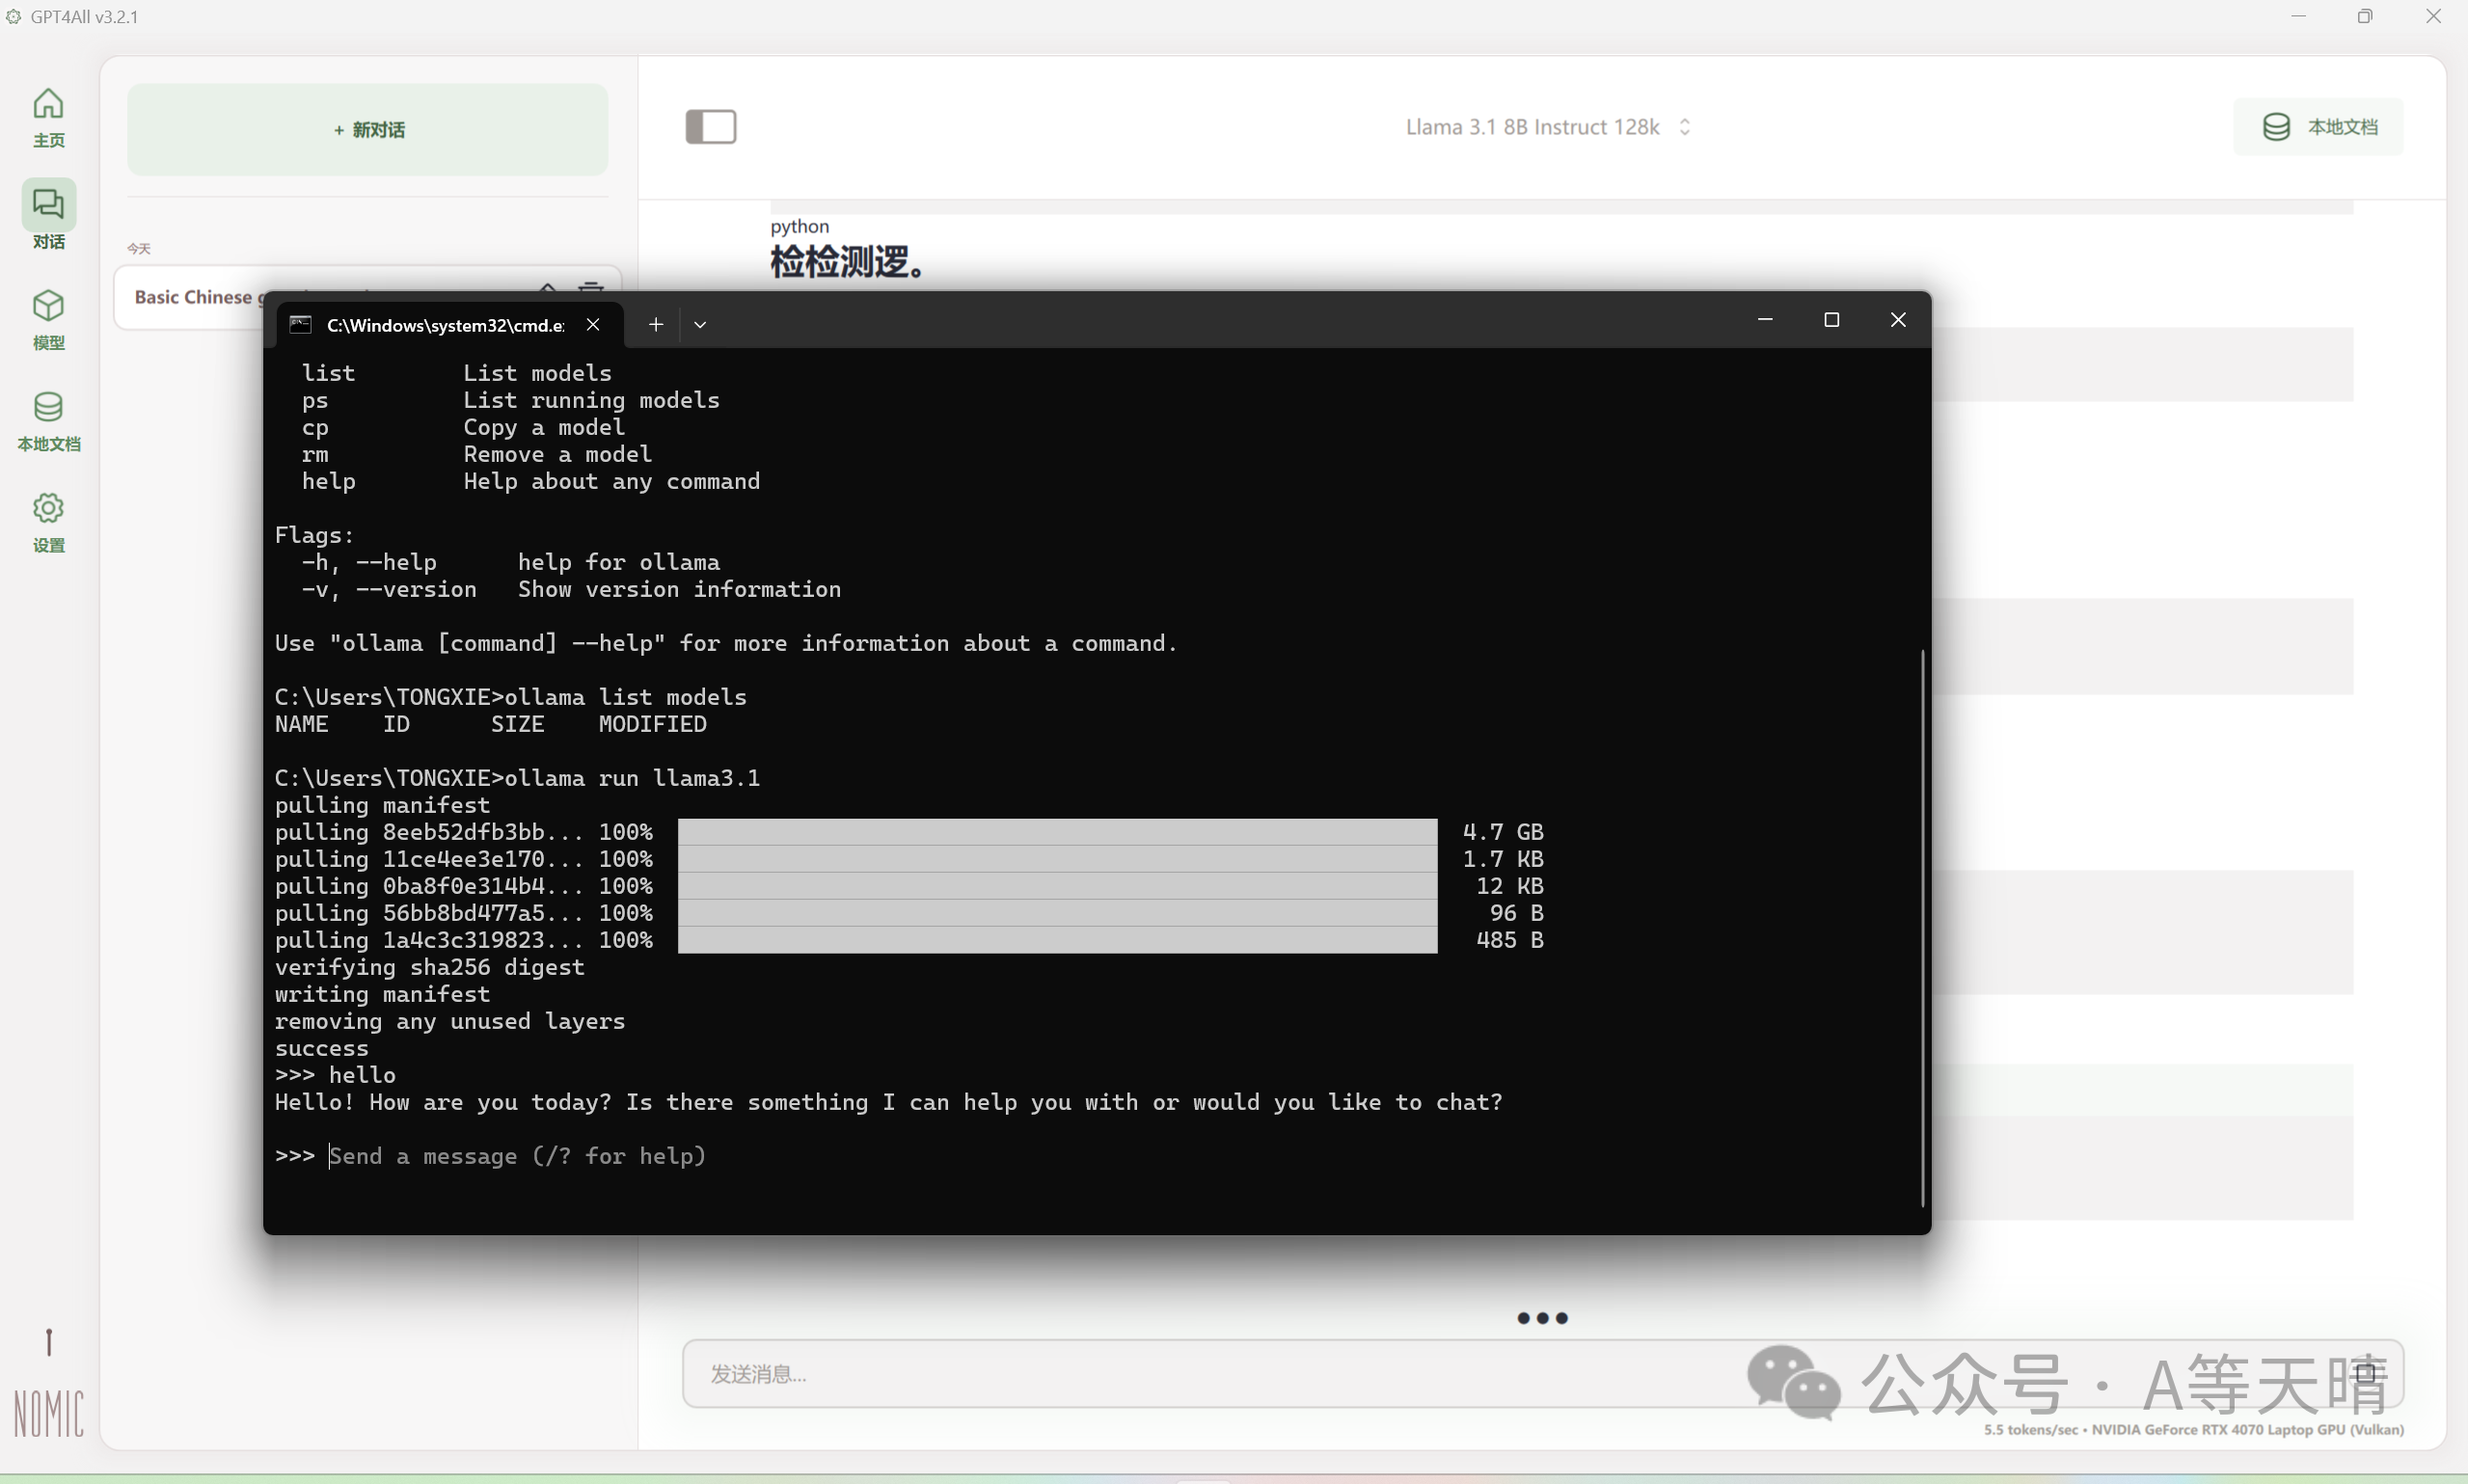
Task: Click the stop generation square icon
Action: coord(2364,1373)
